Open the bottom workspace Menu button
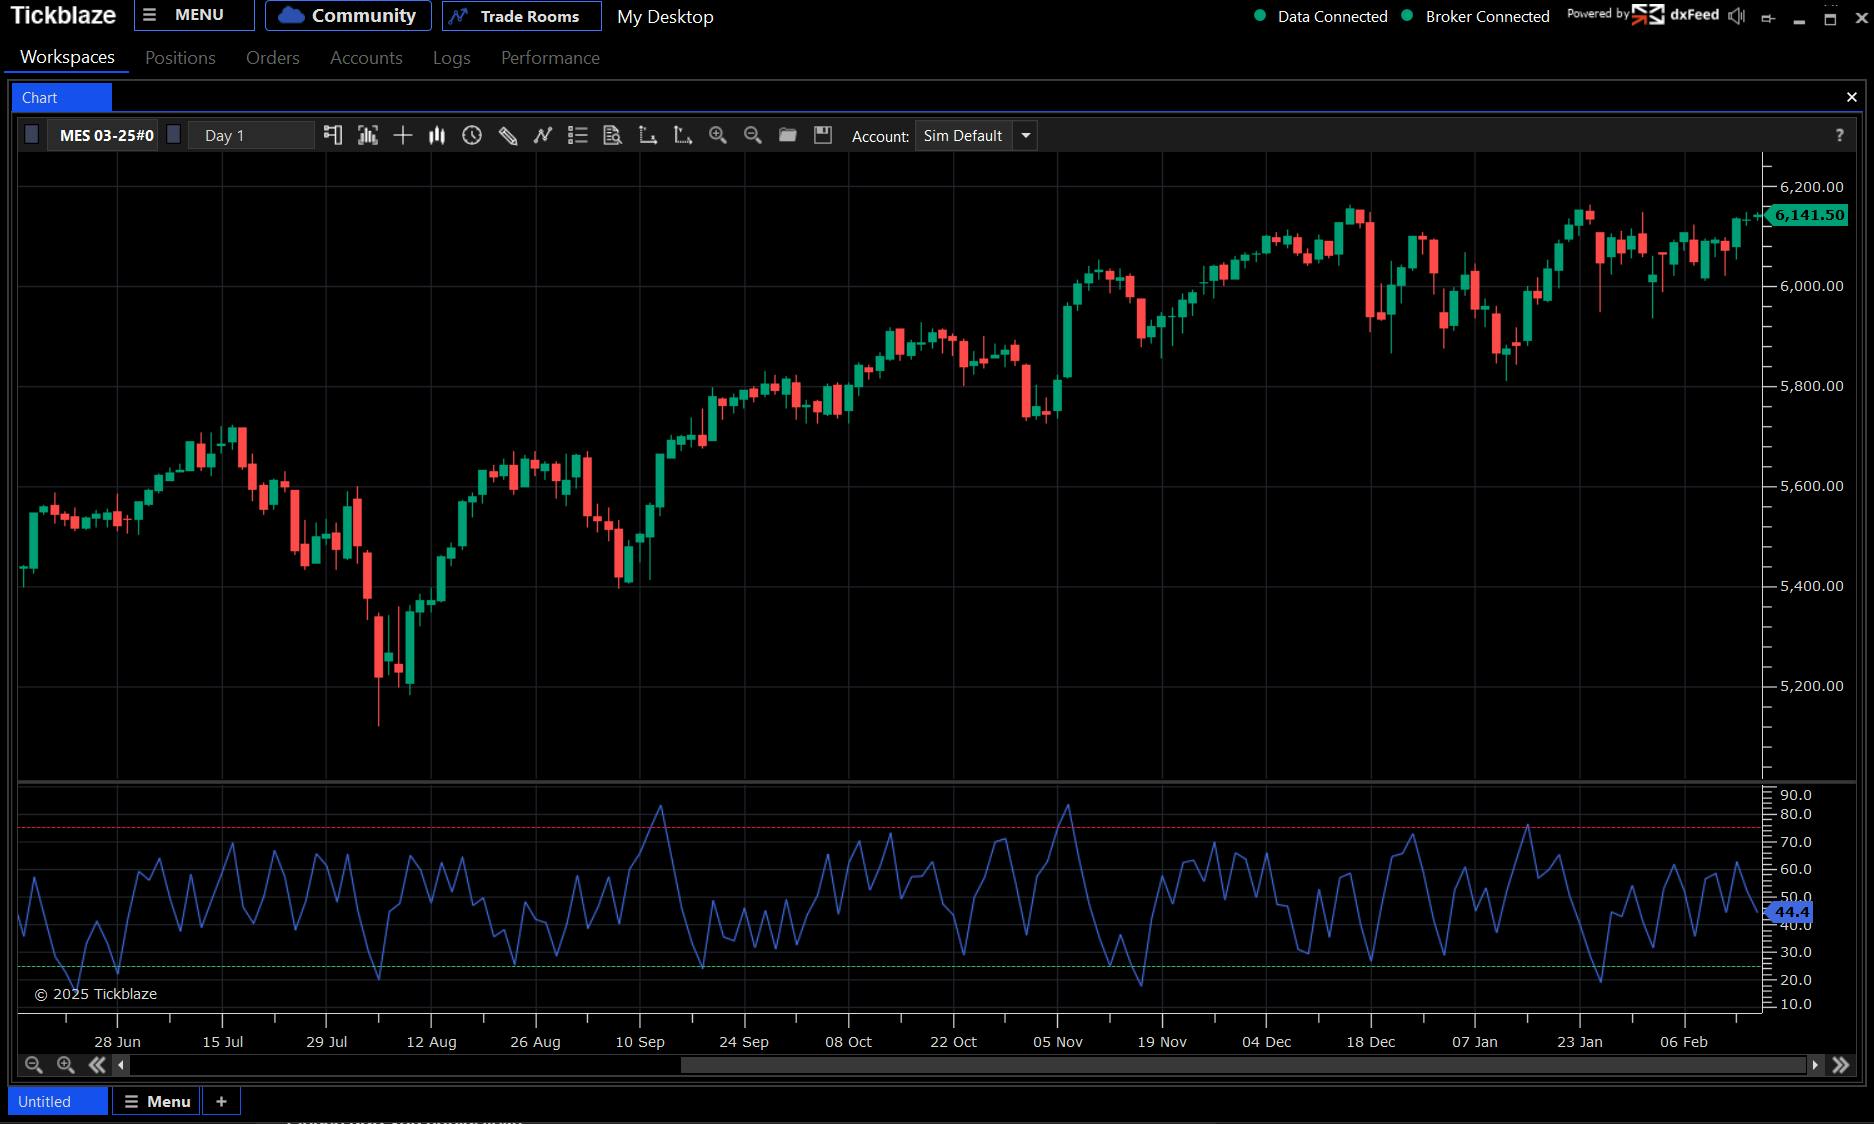The height and width of the screenshot is (1124, 1874). tap(157, 1101)
